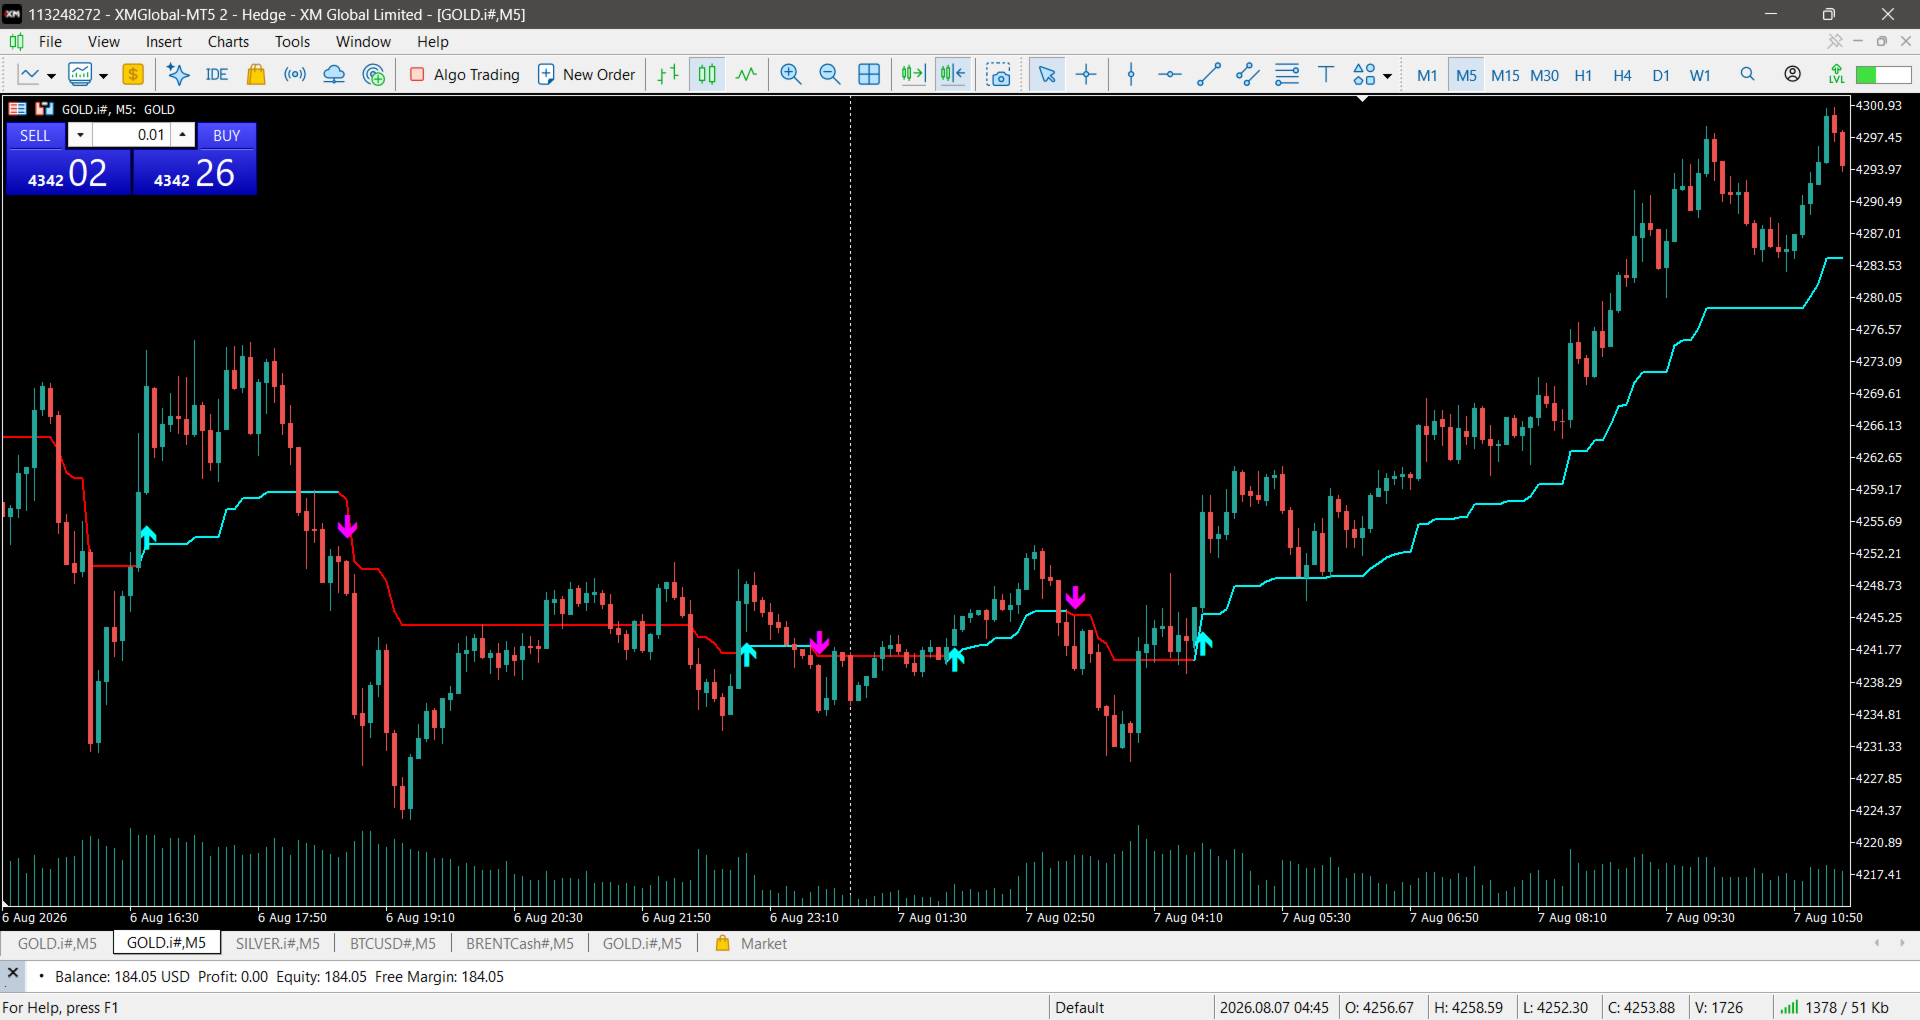This screenshot has width=1920, height=1020.
Task: Click the One Click Trading panel icon
Action: [44, 108]
